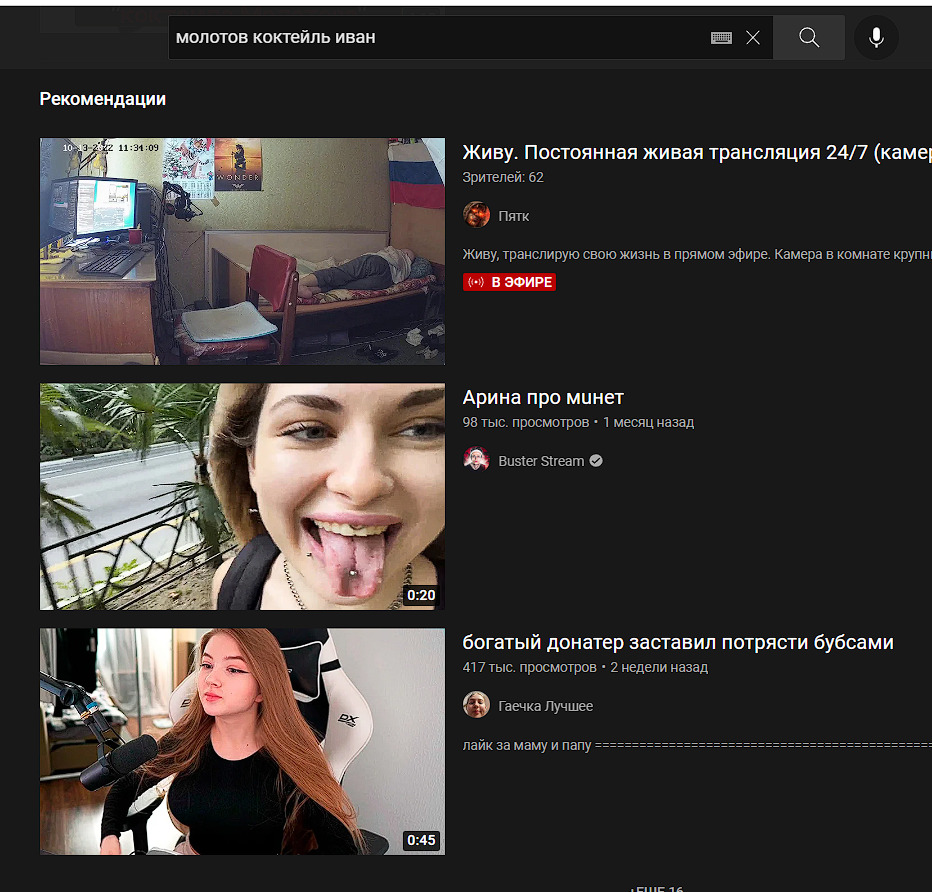Image resolution: width=932 pixels, height=892 pixels.
Task: Open the Пятк channel avatar
Action: click(x=476, y=216)
